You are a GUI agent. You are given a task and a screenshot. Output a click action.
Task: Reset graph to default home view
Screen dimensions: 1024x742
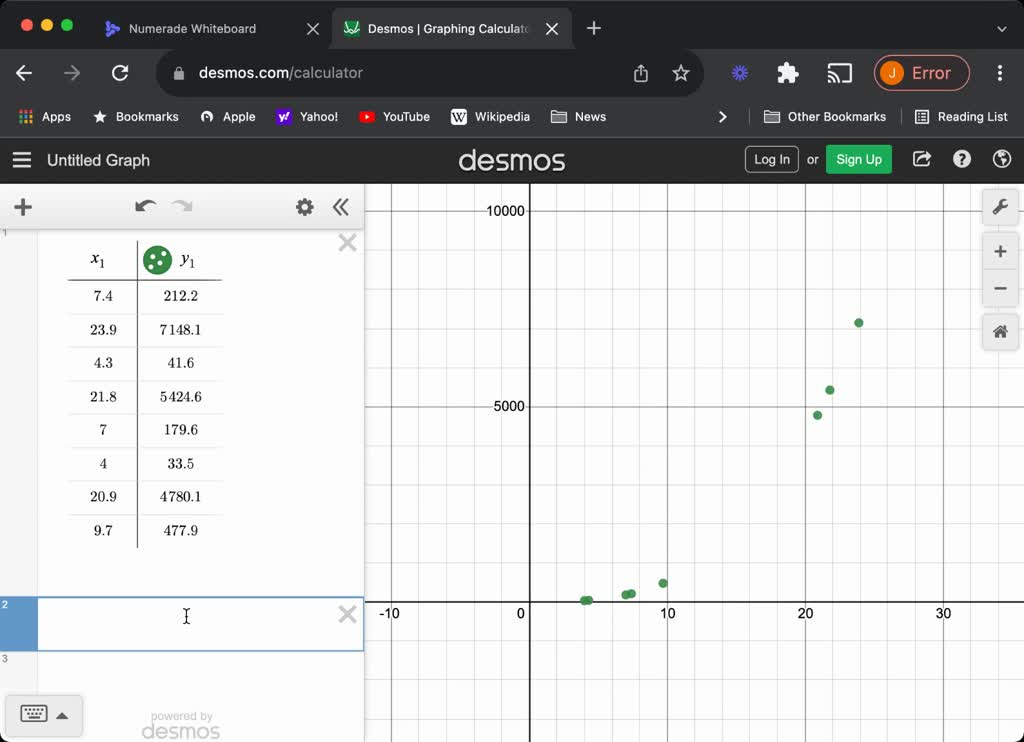[x=999, y=332]
